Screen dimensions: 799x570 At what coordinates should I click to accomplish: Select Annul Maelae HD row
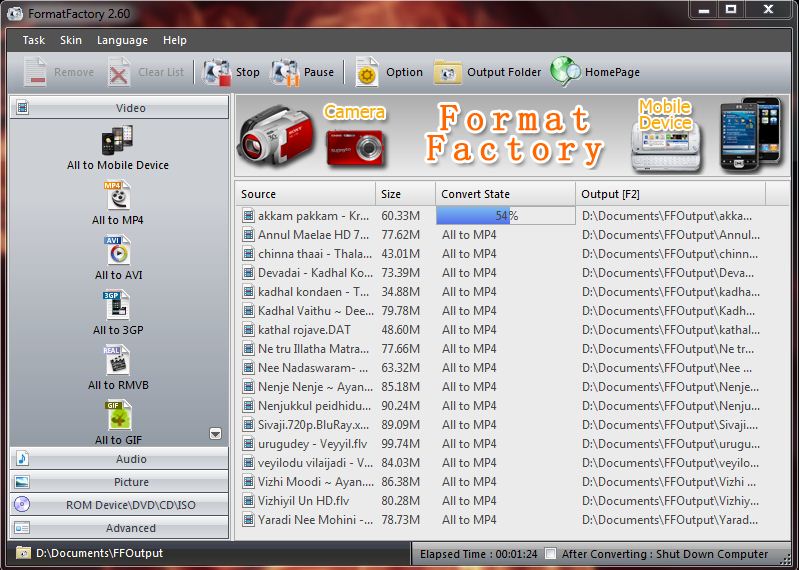(x=512, y=235)
